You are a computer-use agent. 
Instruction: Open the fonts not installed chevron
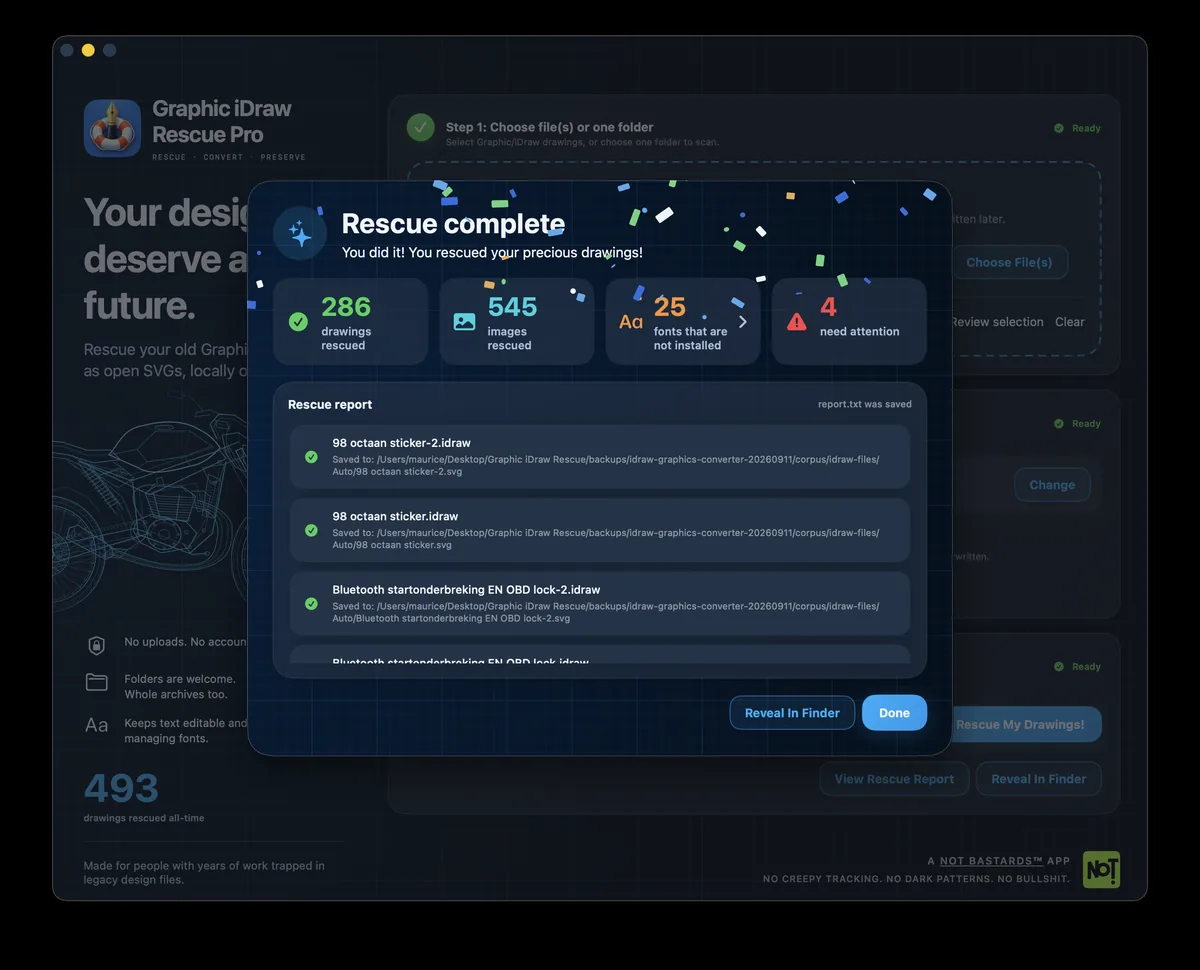pos(742,322)
